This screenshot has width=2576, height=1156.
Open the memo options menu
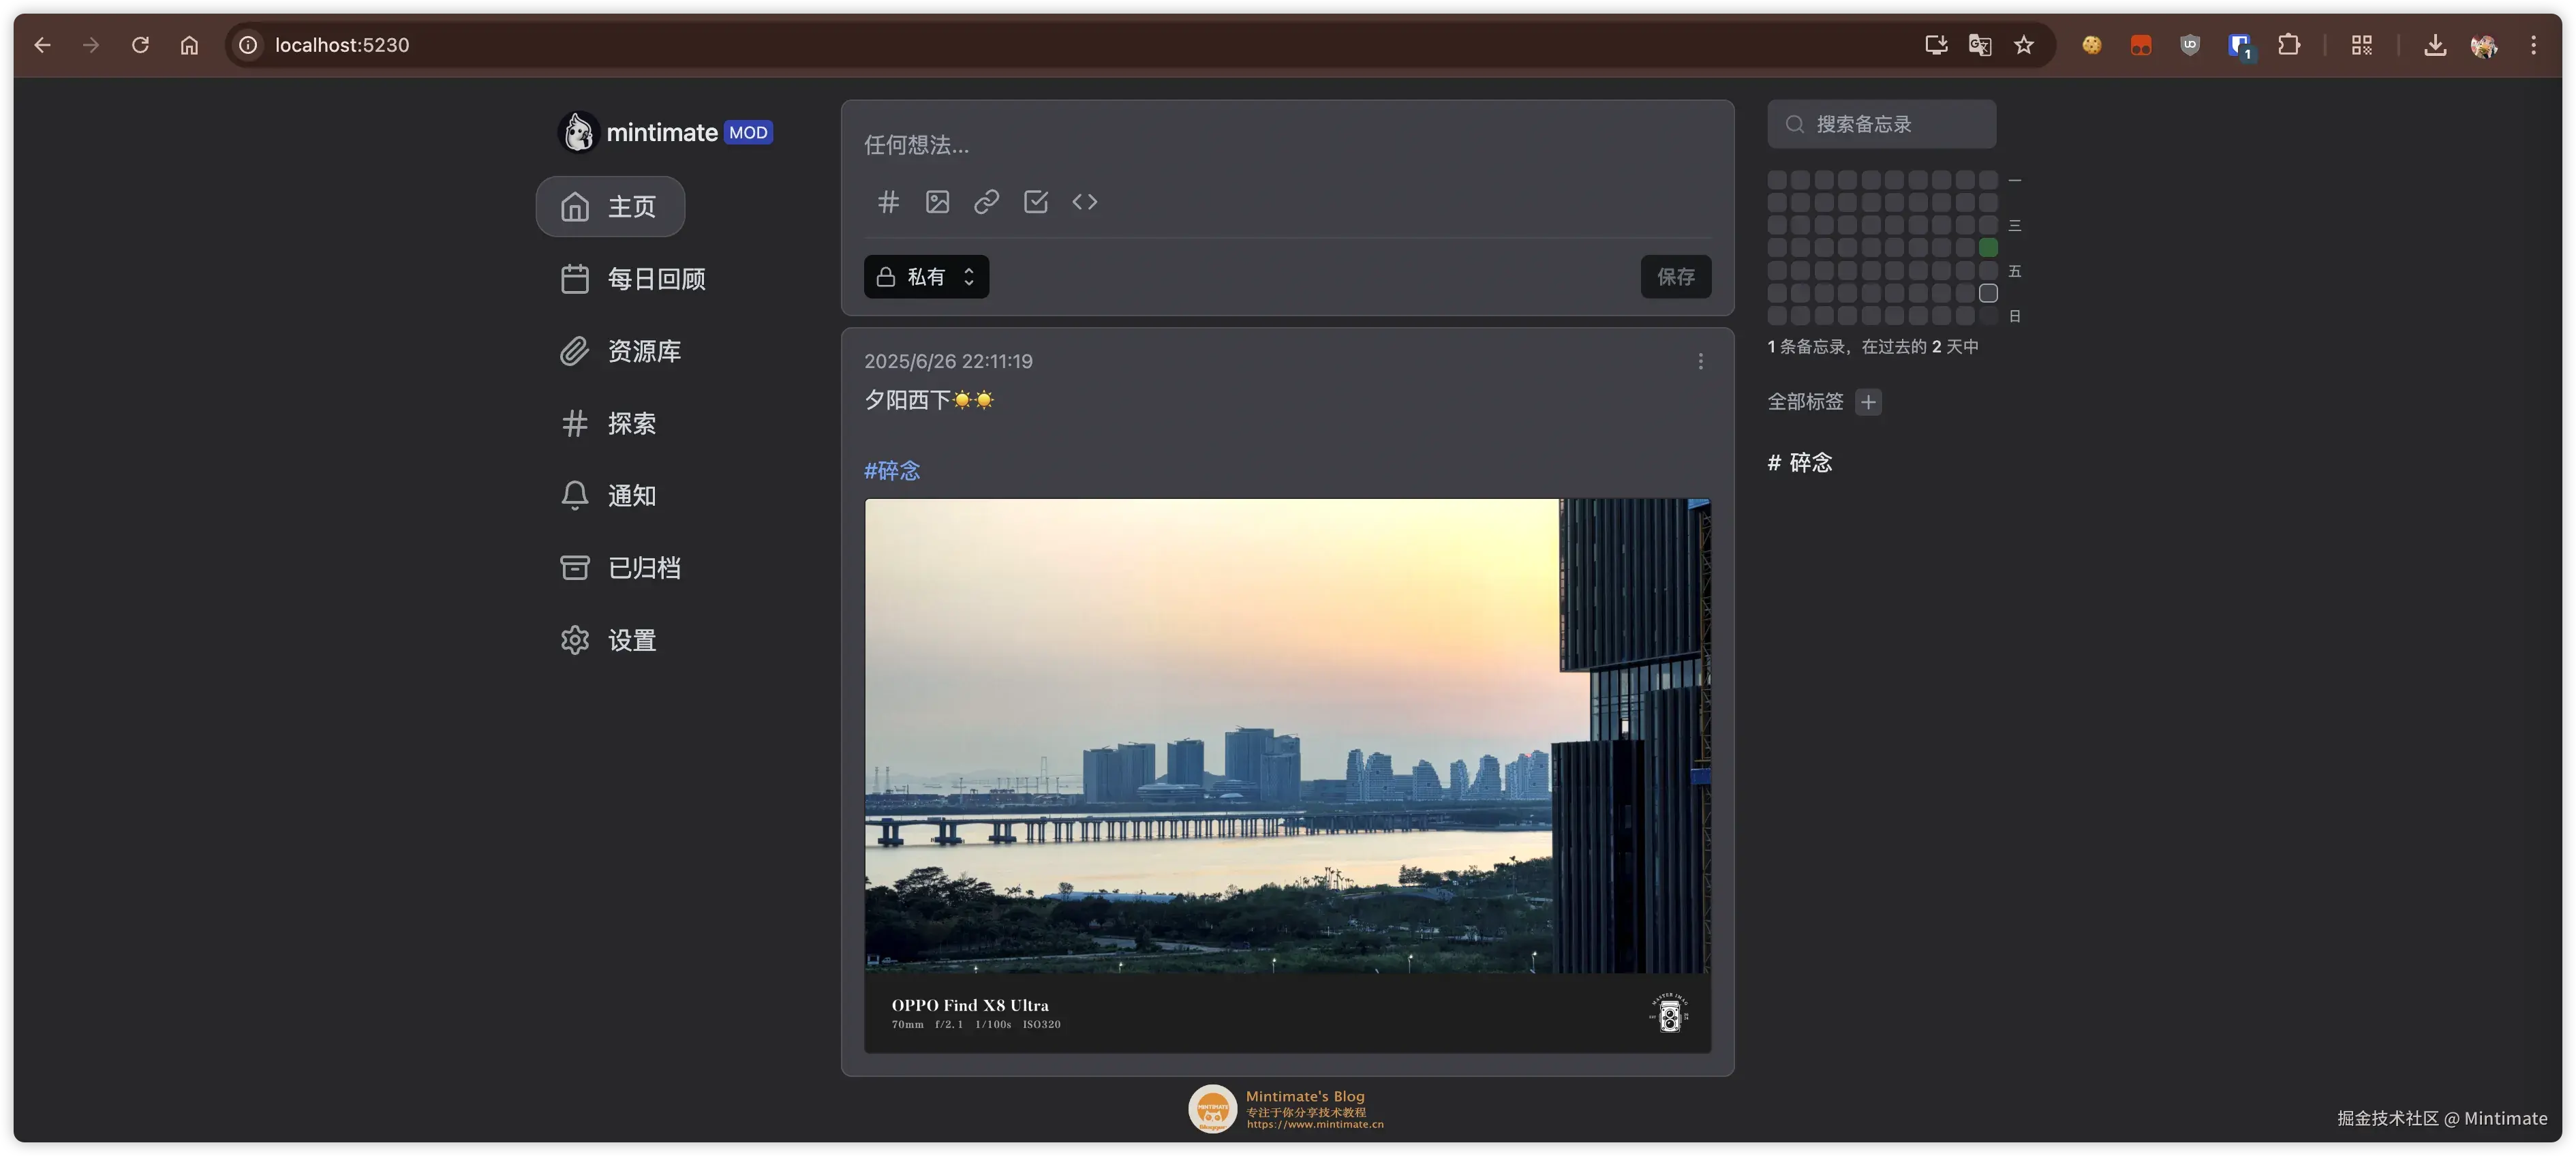[x=1700, y=361]
